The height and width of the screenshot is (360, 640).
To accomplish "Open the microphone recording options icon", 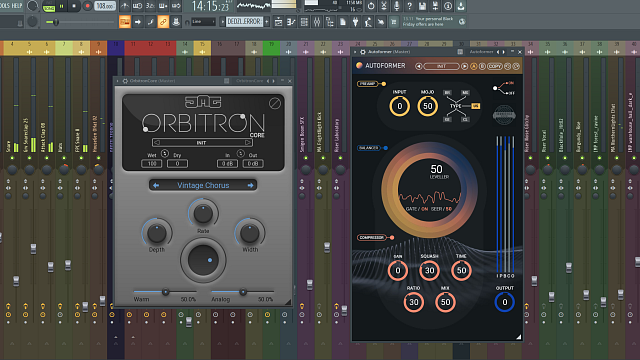I will pos(396,6).
